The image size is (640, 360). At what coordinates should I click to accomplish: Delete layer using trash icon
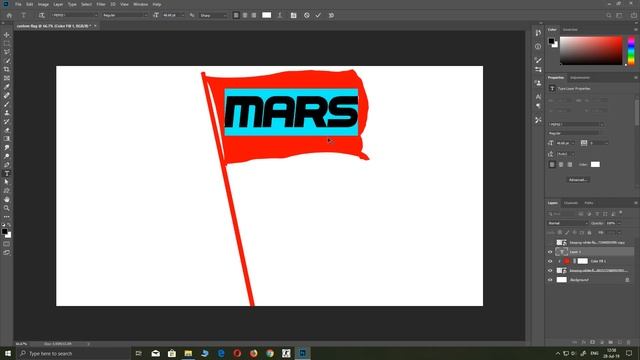[x=629, y=342]
